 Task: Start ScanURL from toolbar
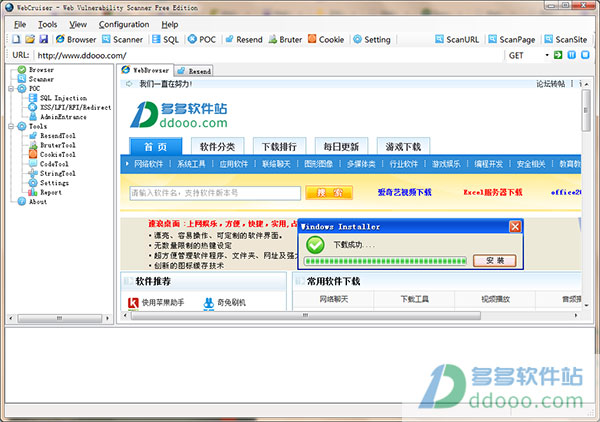(457, 39)
